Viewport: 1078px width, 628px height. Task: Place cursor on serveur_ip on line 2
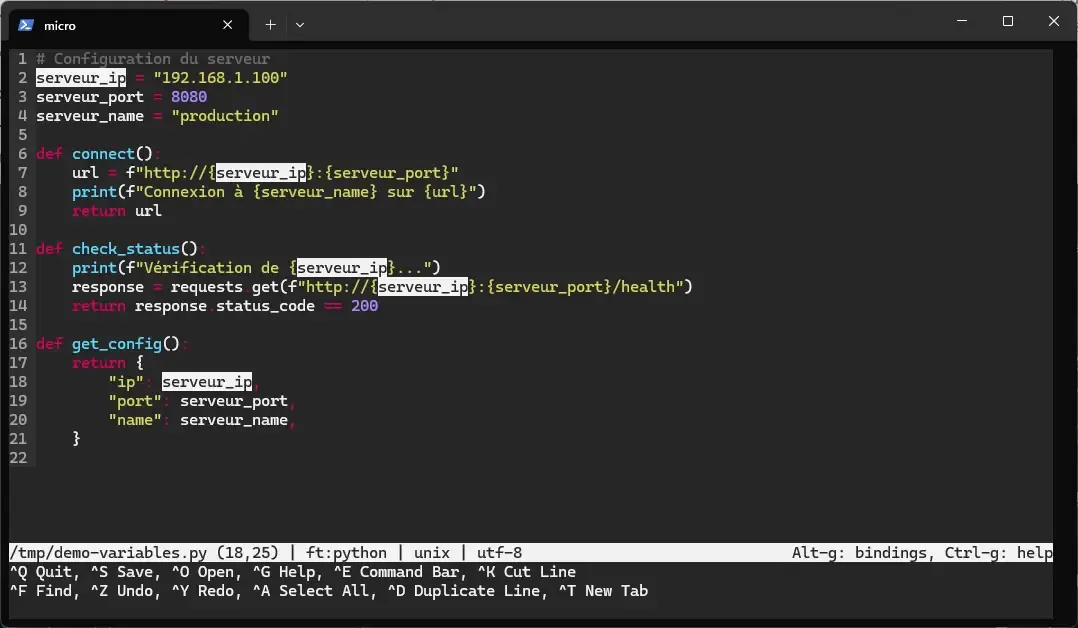[80, 77]
